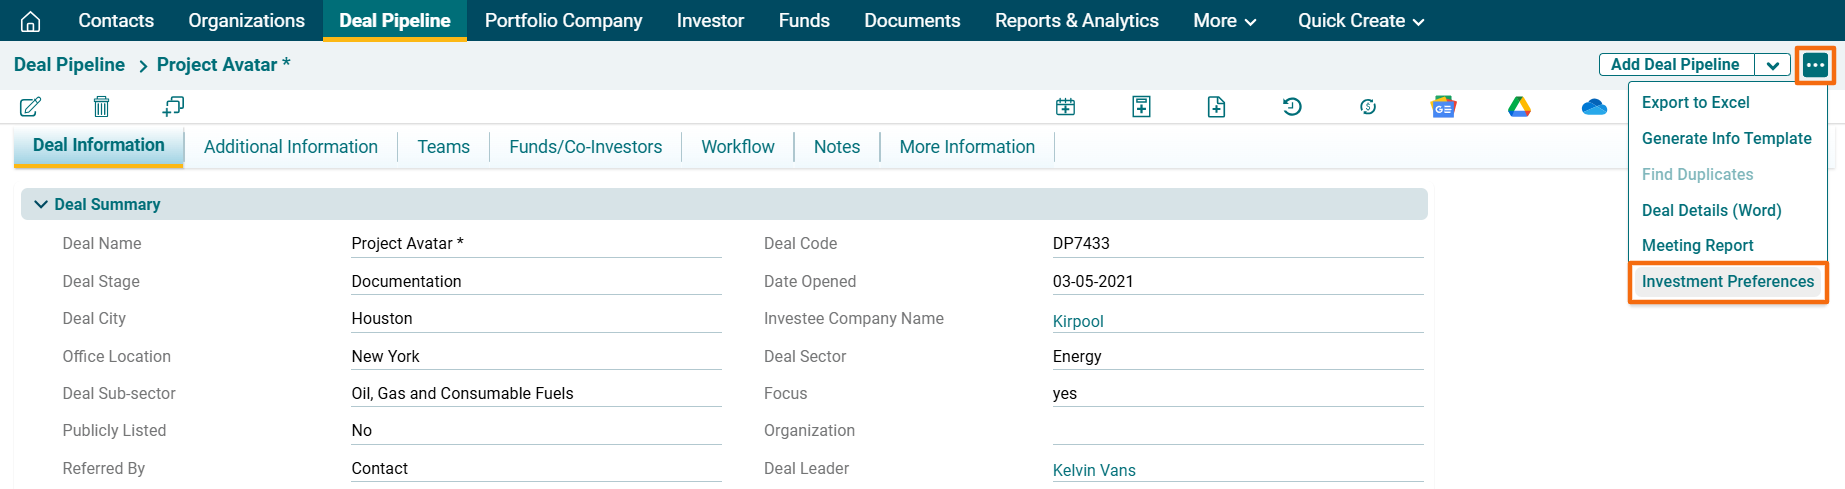Switch to the Funds/Co-Investors tab

click(585, 147)
